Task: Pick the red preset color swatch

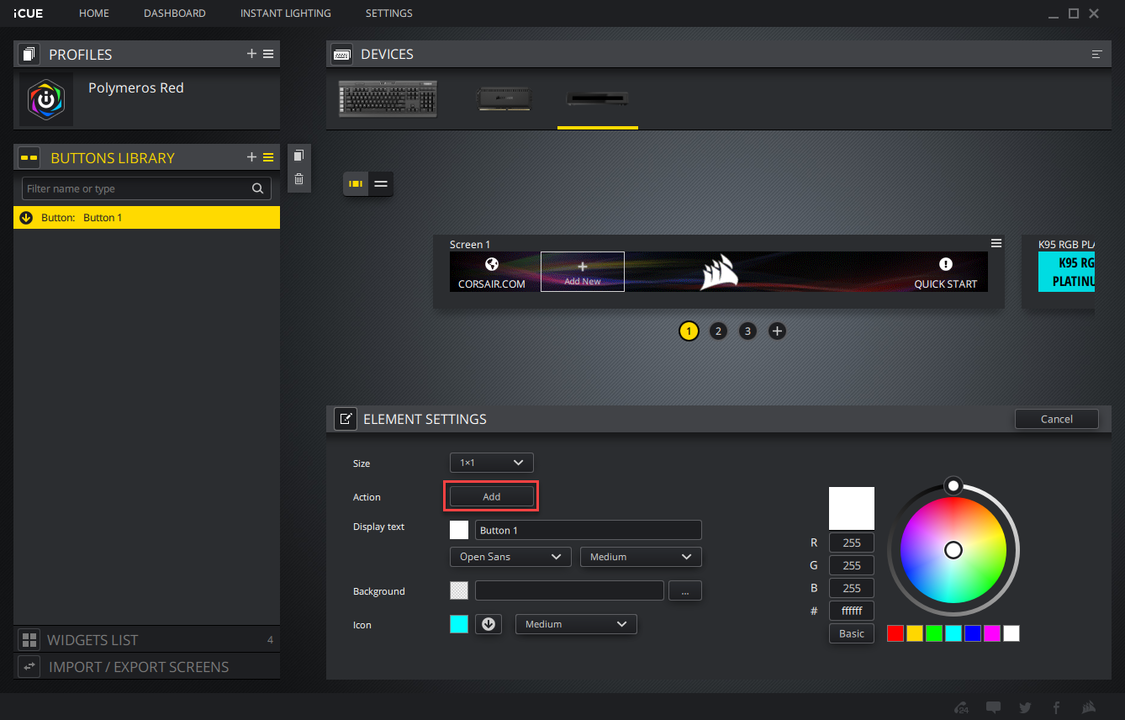Action: (895, 633)
